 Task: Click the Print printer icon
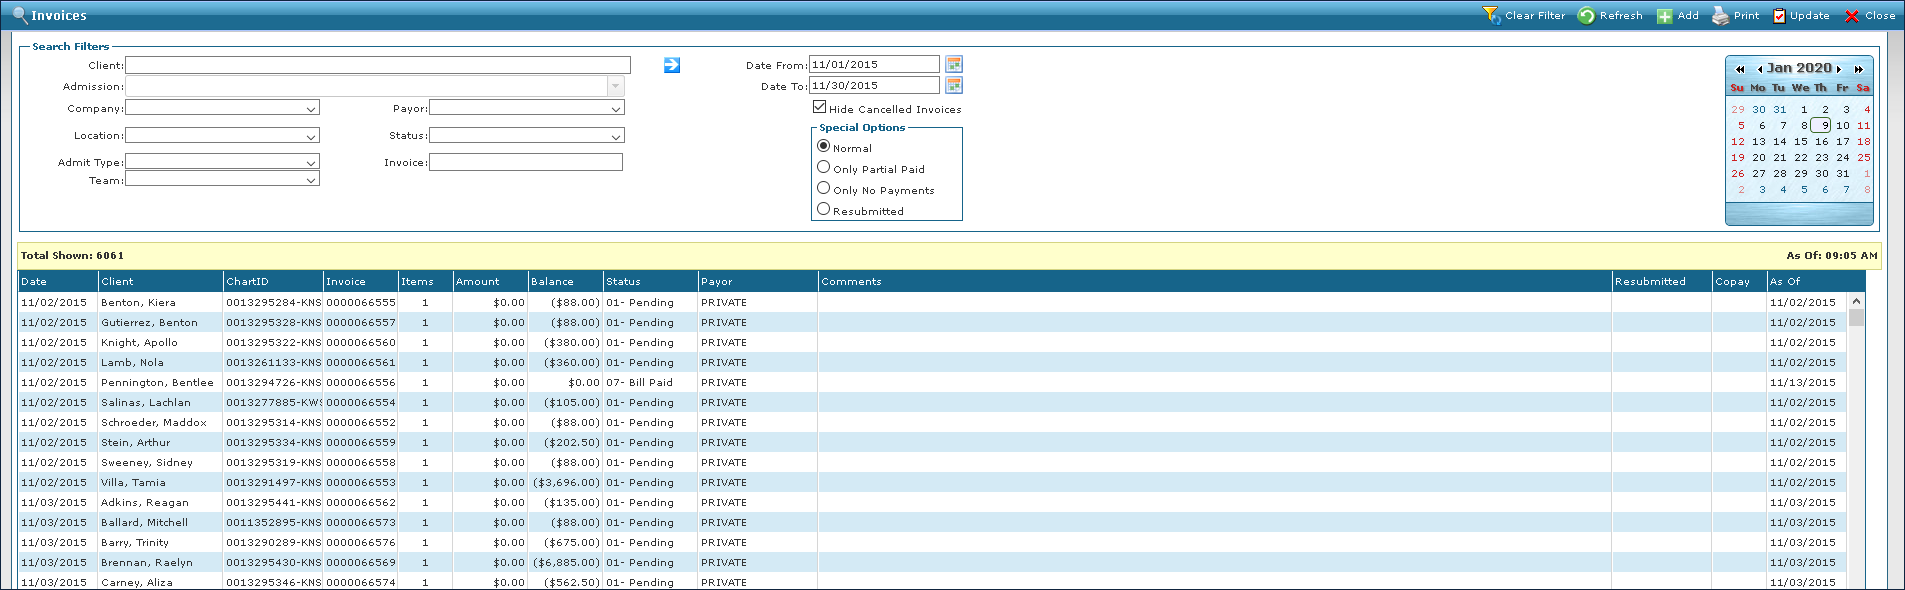[x=1720, y=15]
